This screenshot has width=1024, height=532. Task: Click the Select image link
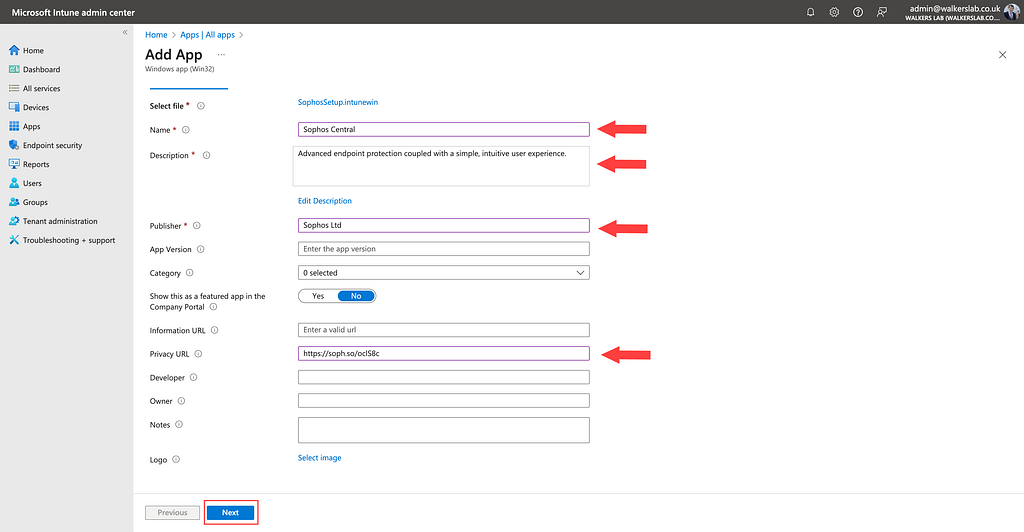(319, 458)
